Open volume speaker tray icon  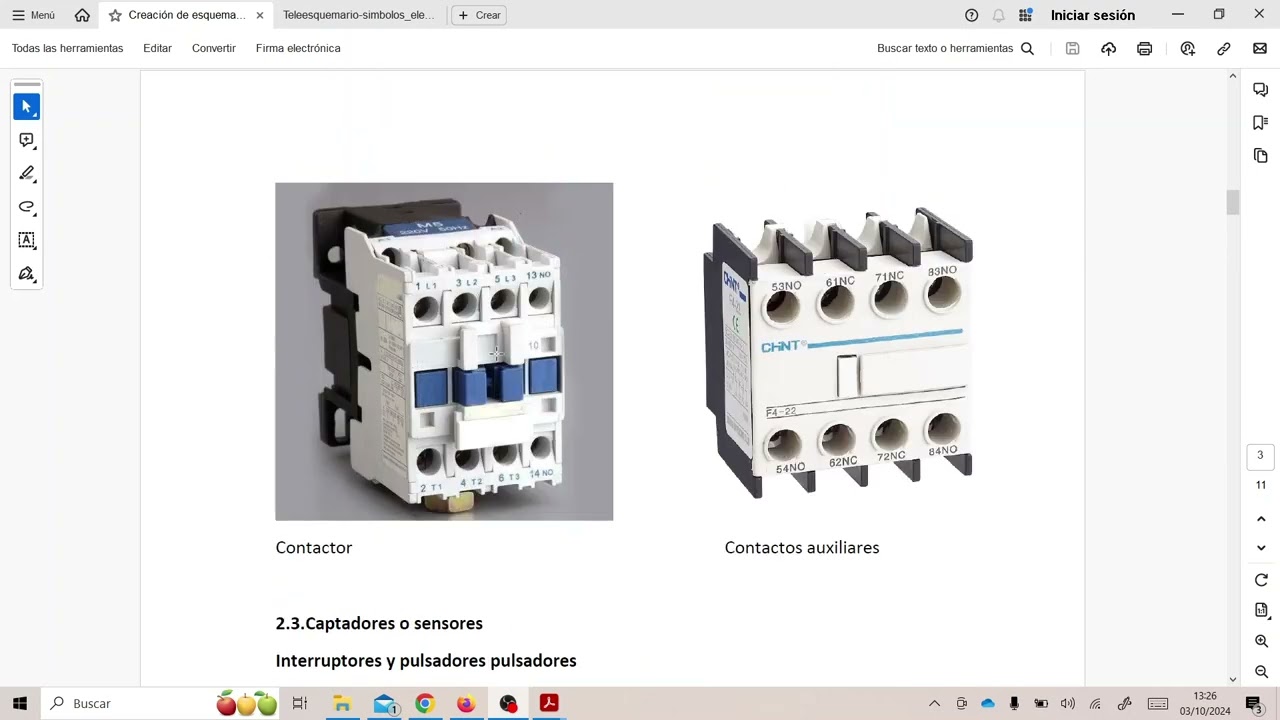pyautogui.click(x=1068, y=704)
